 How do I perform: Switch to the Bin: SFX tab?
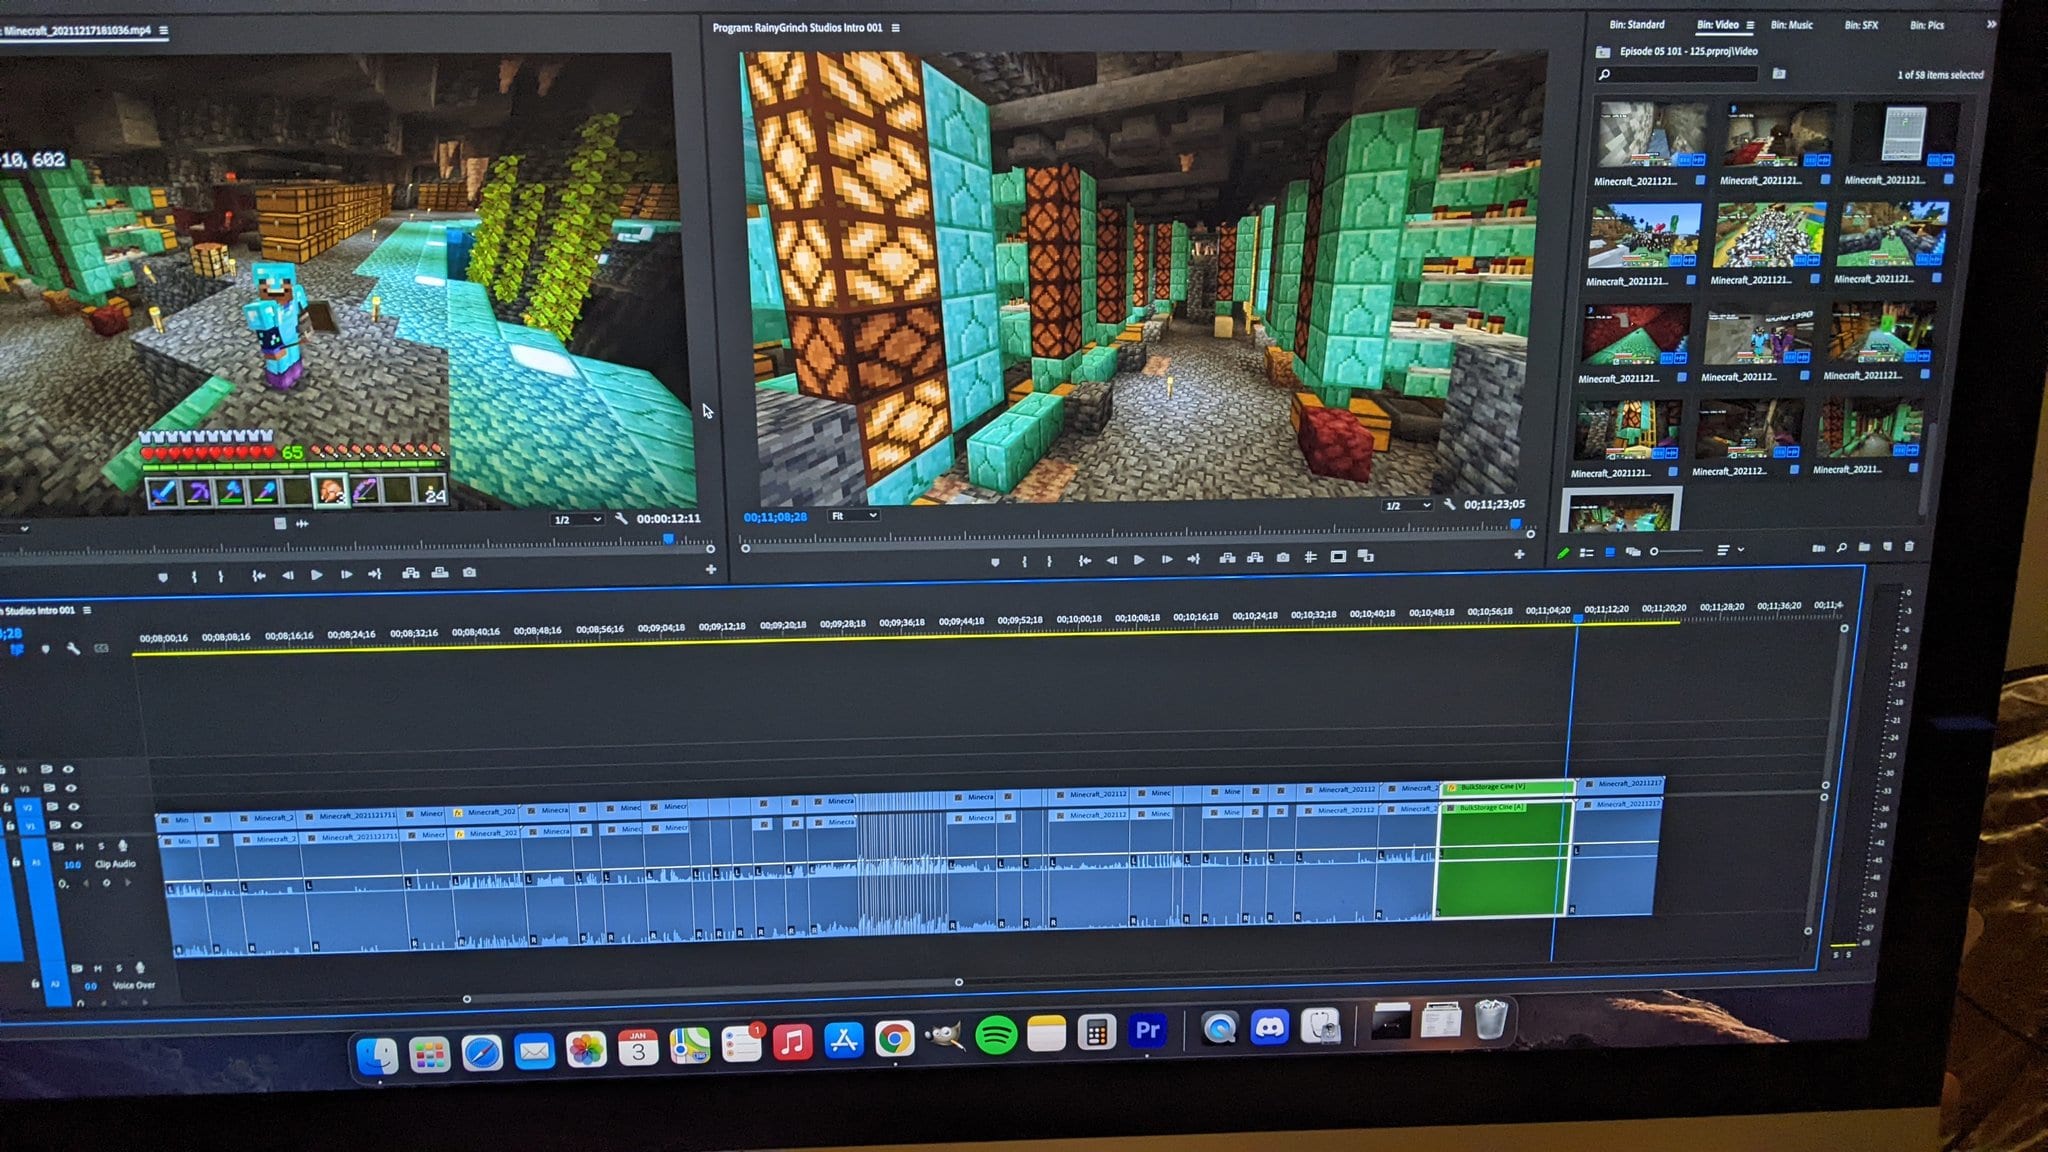tap(1861, 25)
